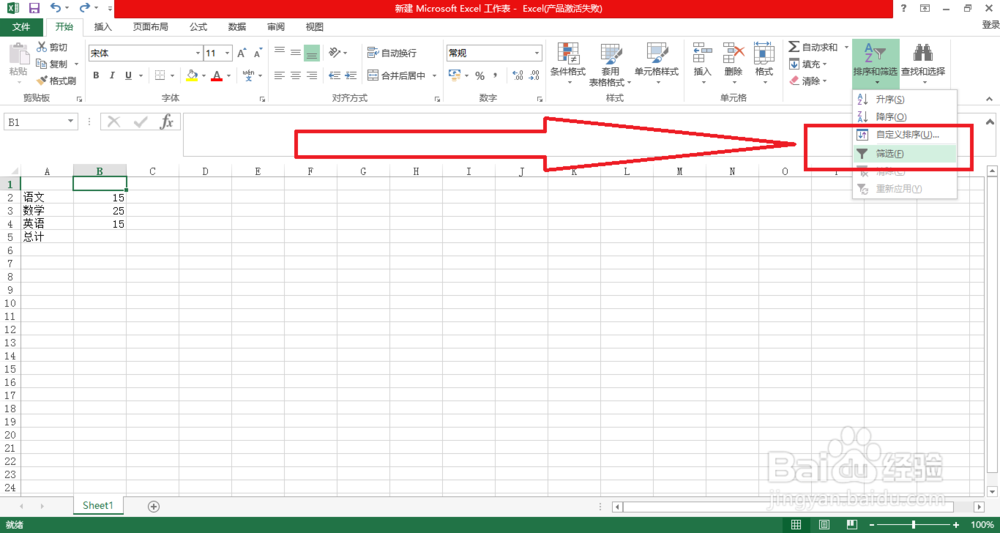This screenshot has height=533, width=1000.
Task: Click the percent style button
Action: pyautogui.click(x=480, y=76)
